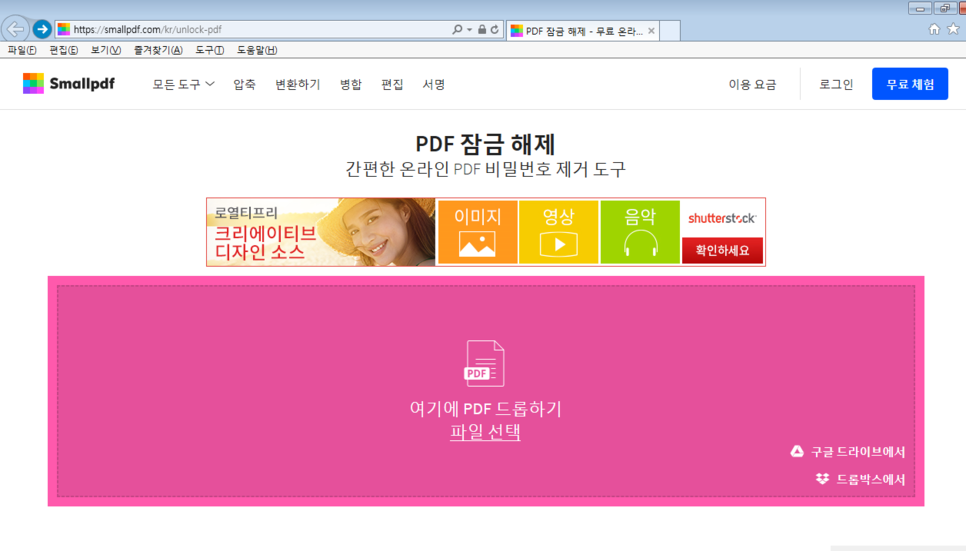Click the 파일 선택 link
The image size is (966, 551).
pyautogui.click(x=485, y=432)
